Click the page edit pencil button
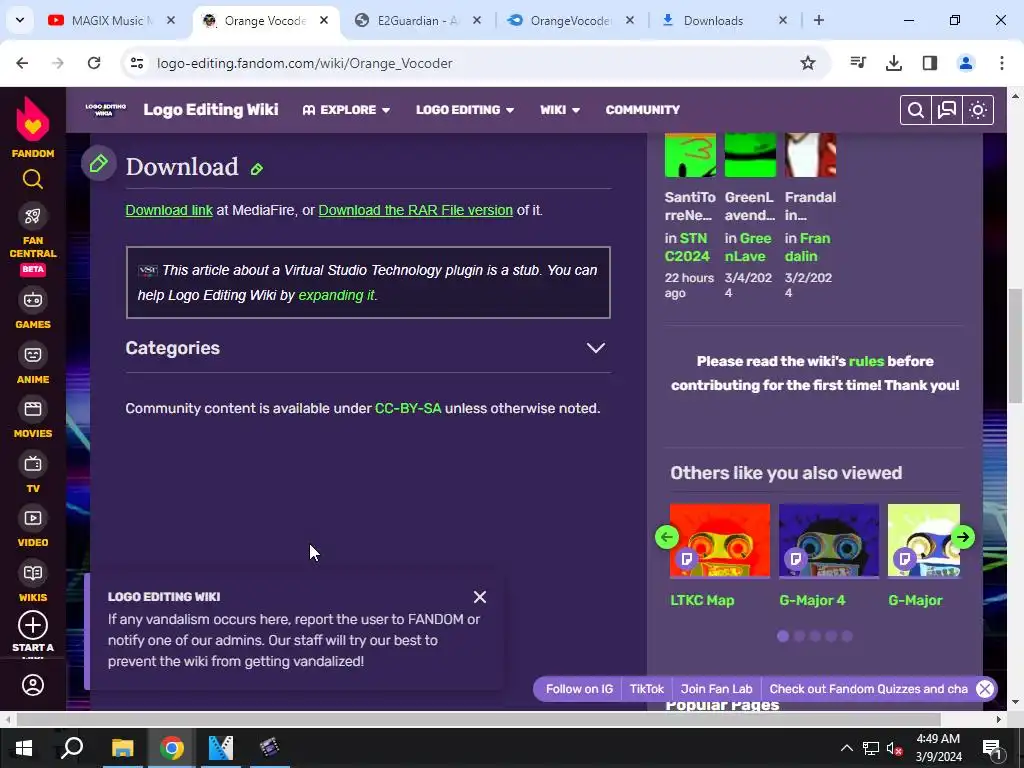 click(99, 163)
